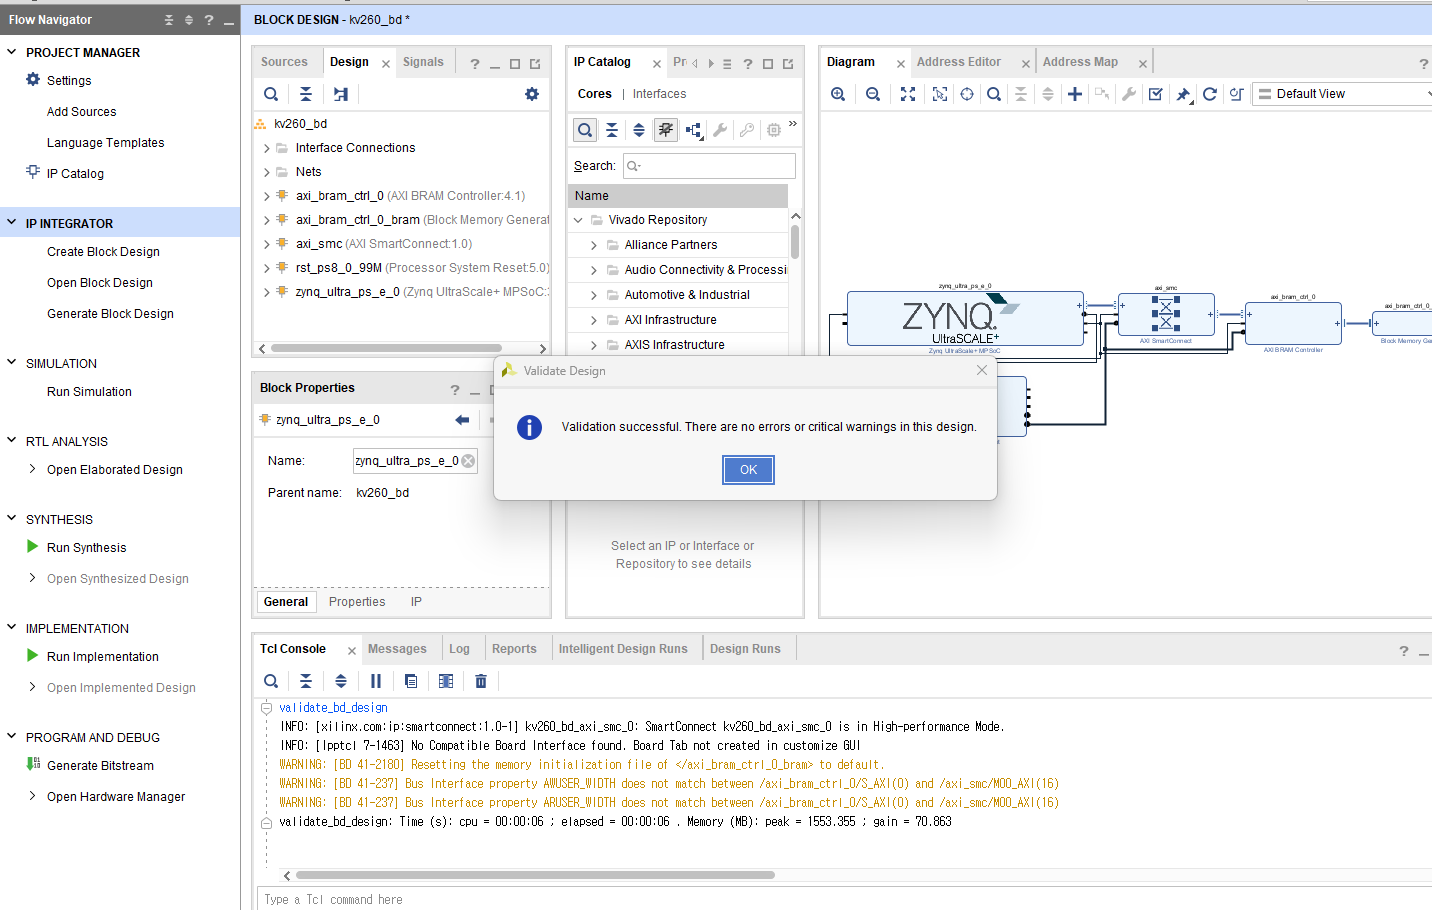Viewport: 1432px width, 910px height.
Task: Expand axi_smc tree node
Action: (x=267, y=244)
